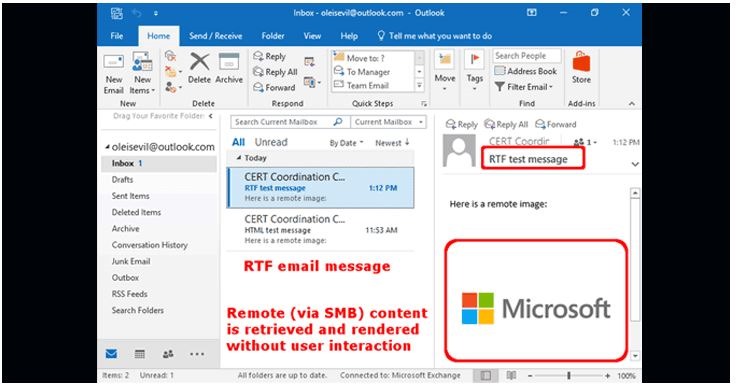
Task: Click Forward in the reading pane
Action: [556, 124]
